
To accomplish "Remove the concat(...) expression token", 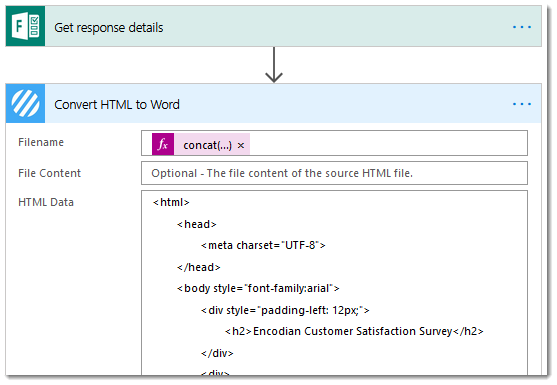I will coord(241,145).
